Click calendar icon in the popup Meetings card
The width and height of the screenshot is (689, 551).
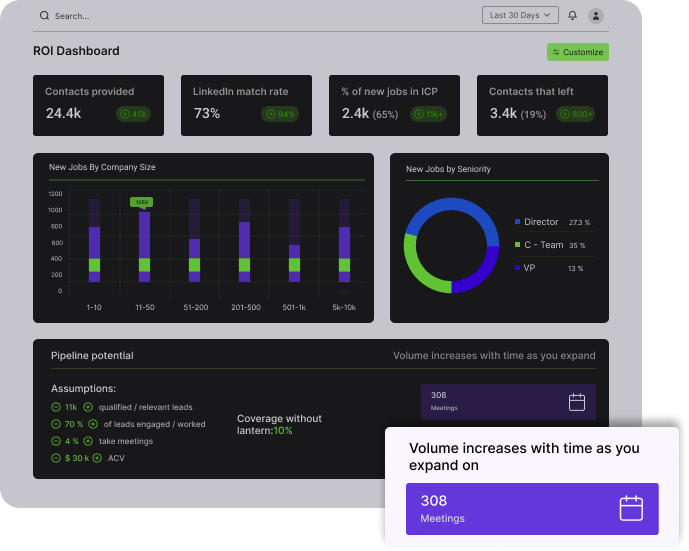631,508
